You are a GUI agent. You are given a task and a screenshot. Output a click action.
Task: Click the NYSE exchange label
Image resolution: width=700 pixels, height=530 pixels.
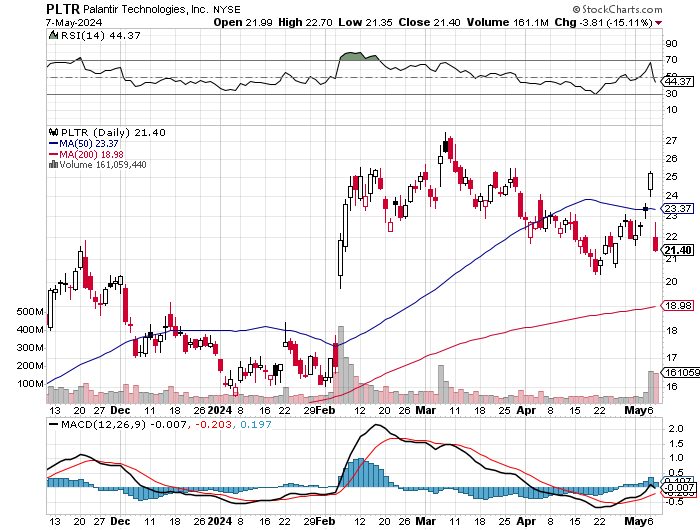(x=227, y=9)
